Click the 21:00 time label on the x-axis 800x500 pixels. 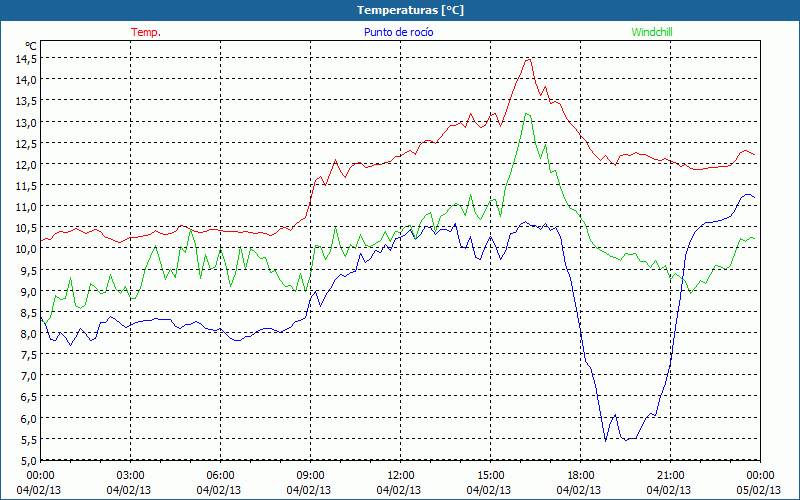coord(670,476)
